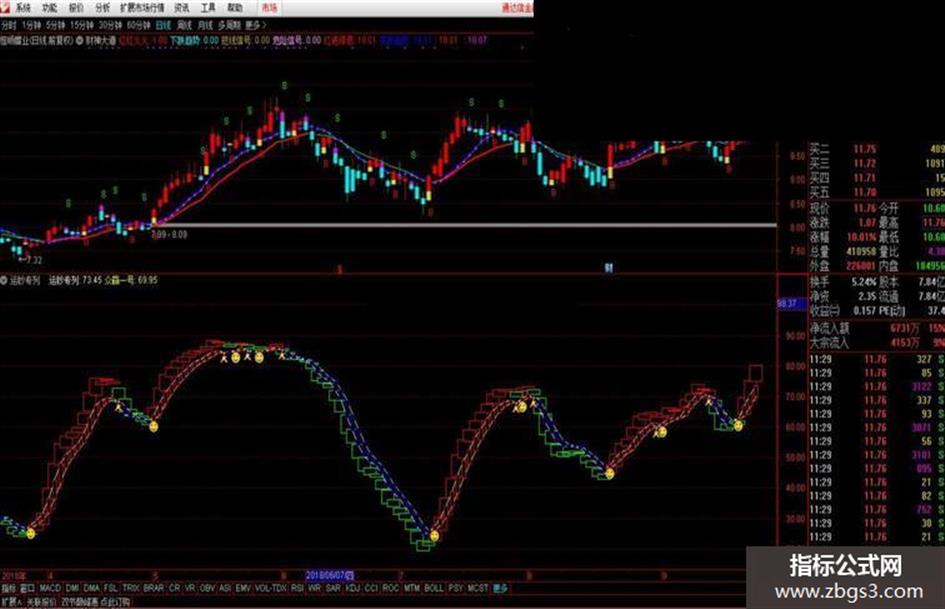Screen dimensions: 945x609
Task: Select the MACD indicator tab
Action: 50,588
